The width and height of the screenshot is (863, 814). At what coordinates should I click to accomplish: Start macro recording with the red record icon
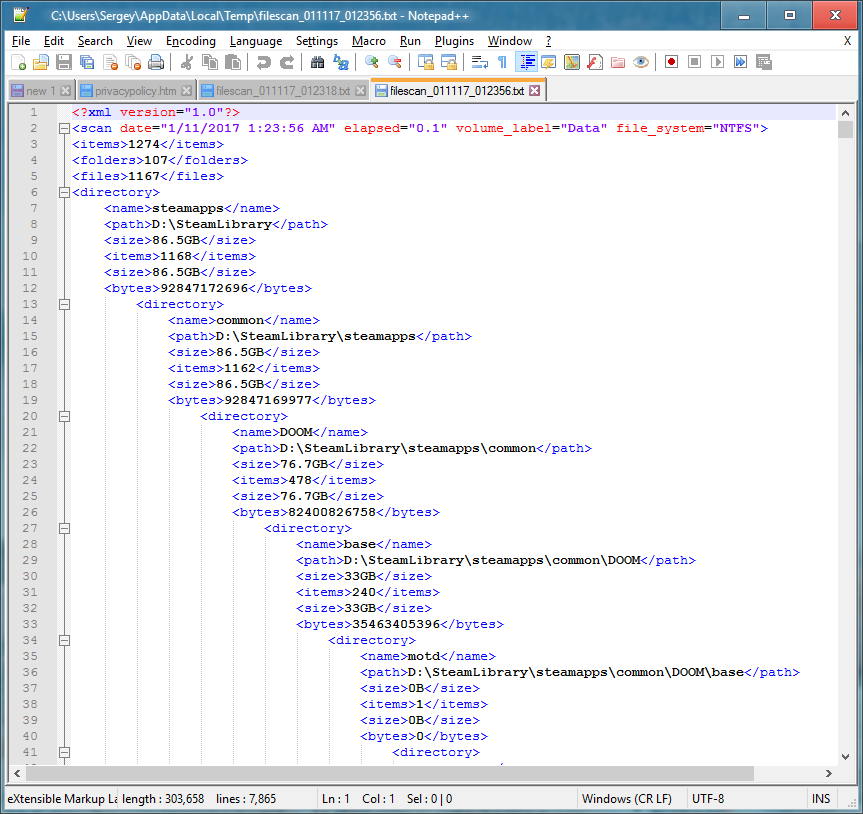(x=671, y=62)
